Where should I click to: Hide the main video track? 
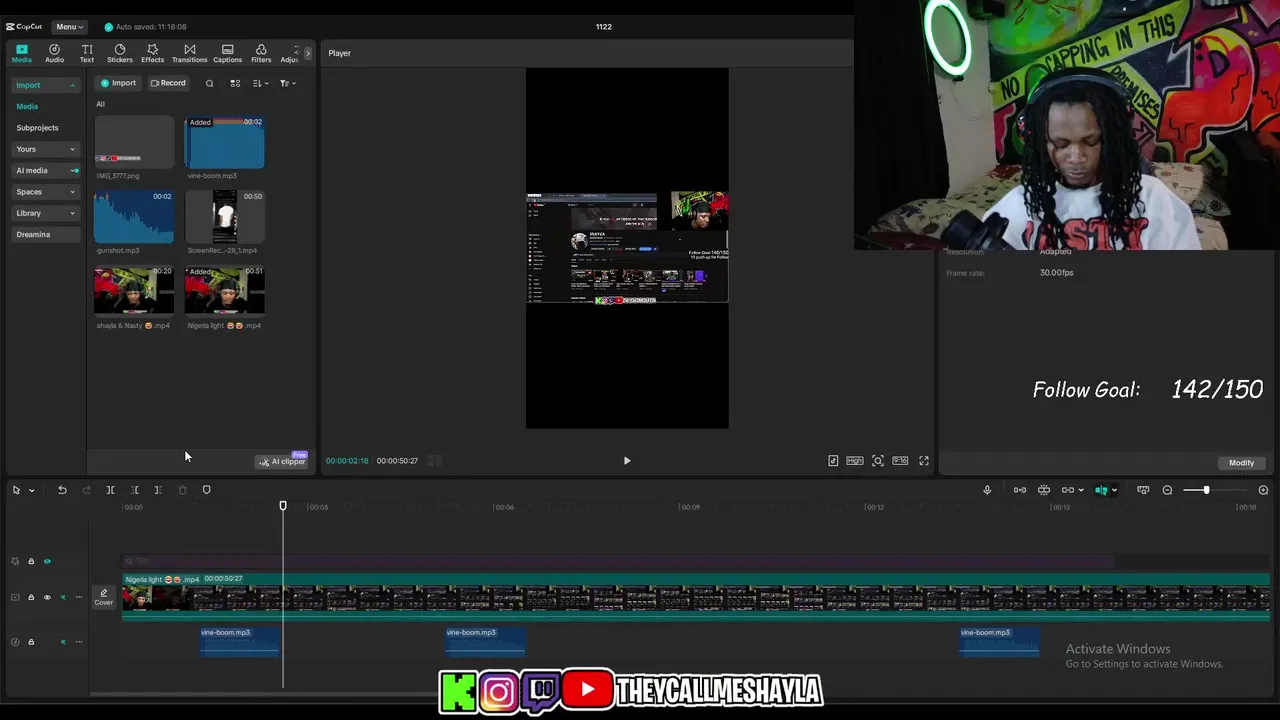(x=47, y=598)
